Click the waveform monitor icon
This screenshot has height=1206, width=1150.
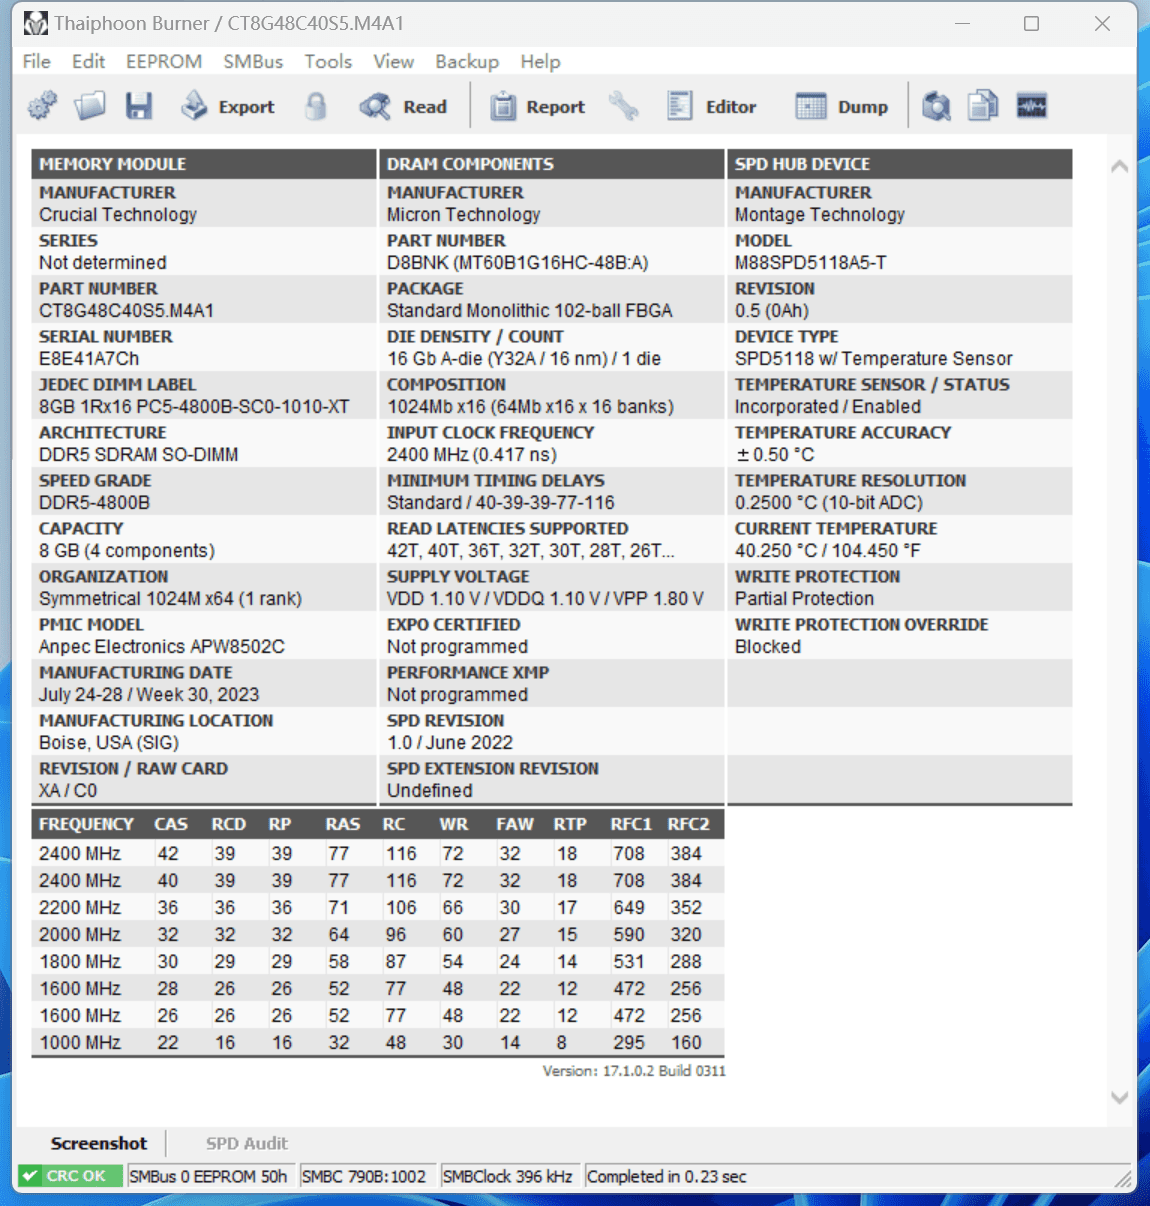1031,106
